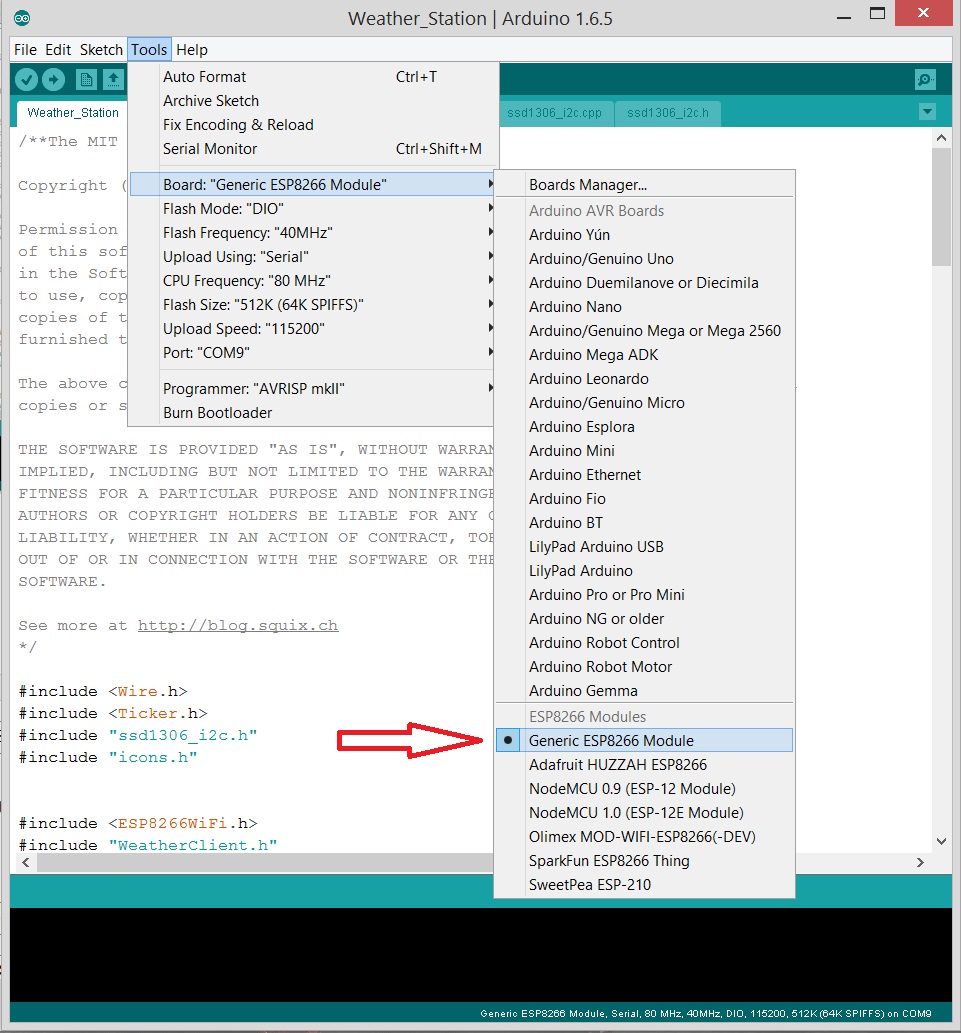The height and width of the screenshot is (1033, 961).
Task: Open the Sketch menu
Action: click(101, 49)
